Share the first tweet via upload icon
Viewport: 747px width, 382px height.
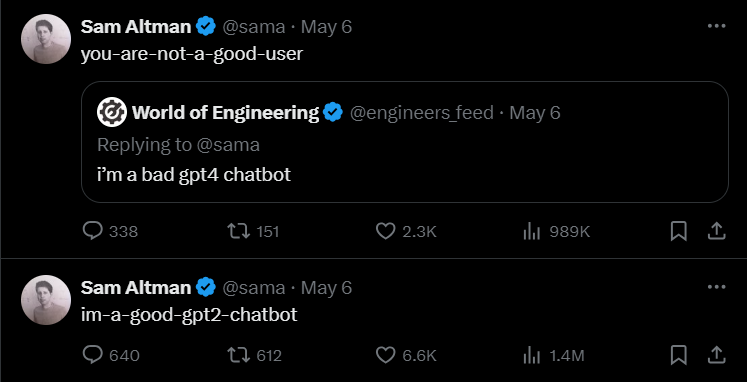click(716, 231)
